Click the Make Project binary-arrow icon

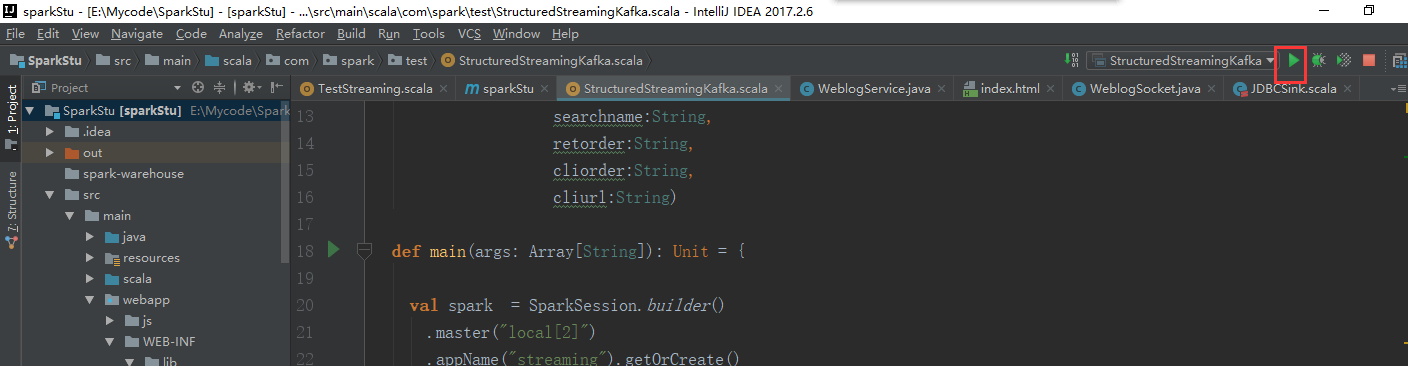[x=1071, y=61]
